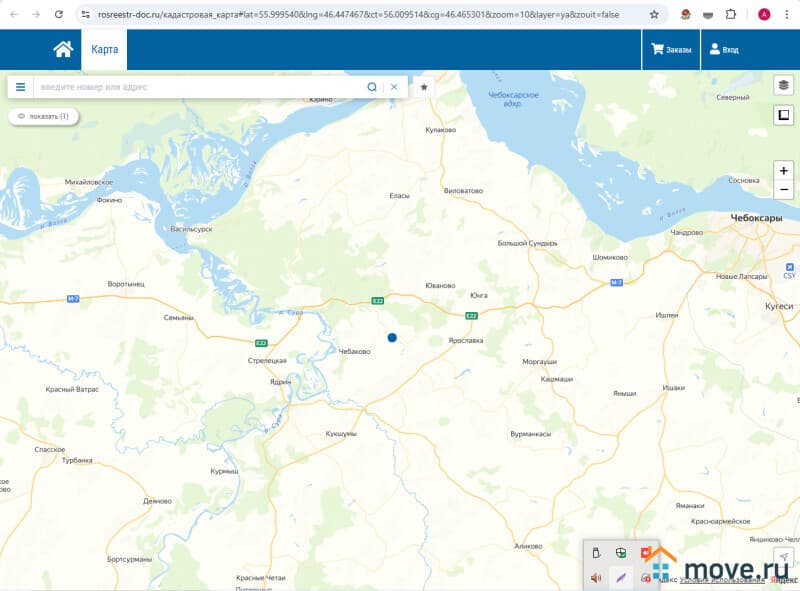Screen dimensions: 800x591
Task: Click the star favorites button
Action: [424, 87]
